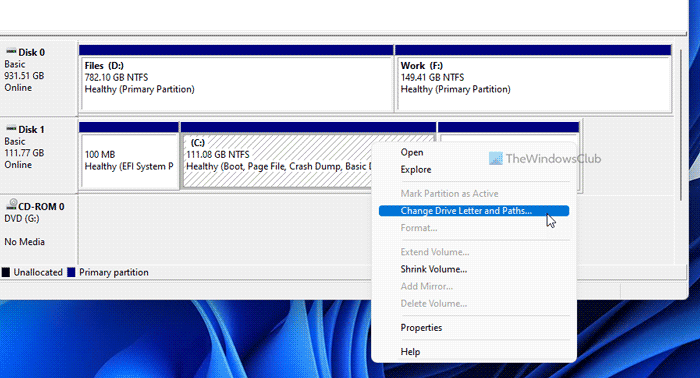
Task: Select the CD-ROM 0 disc icon
Action: tap(12, 205)
